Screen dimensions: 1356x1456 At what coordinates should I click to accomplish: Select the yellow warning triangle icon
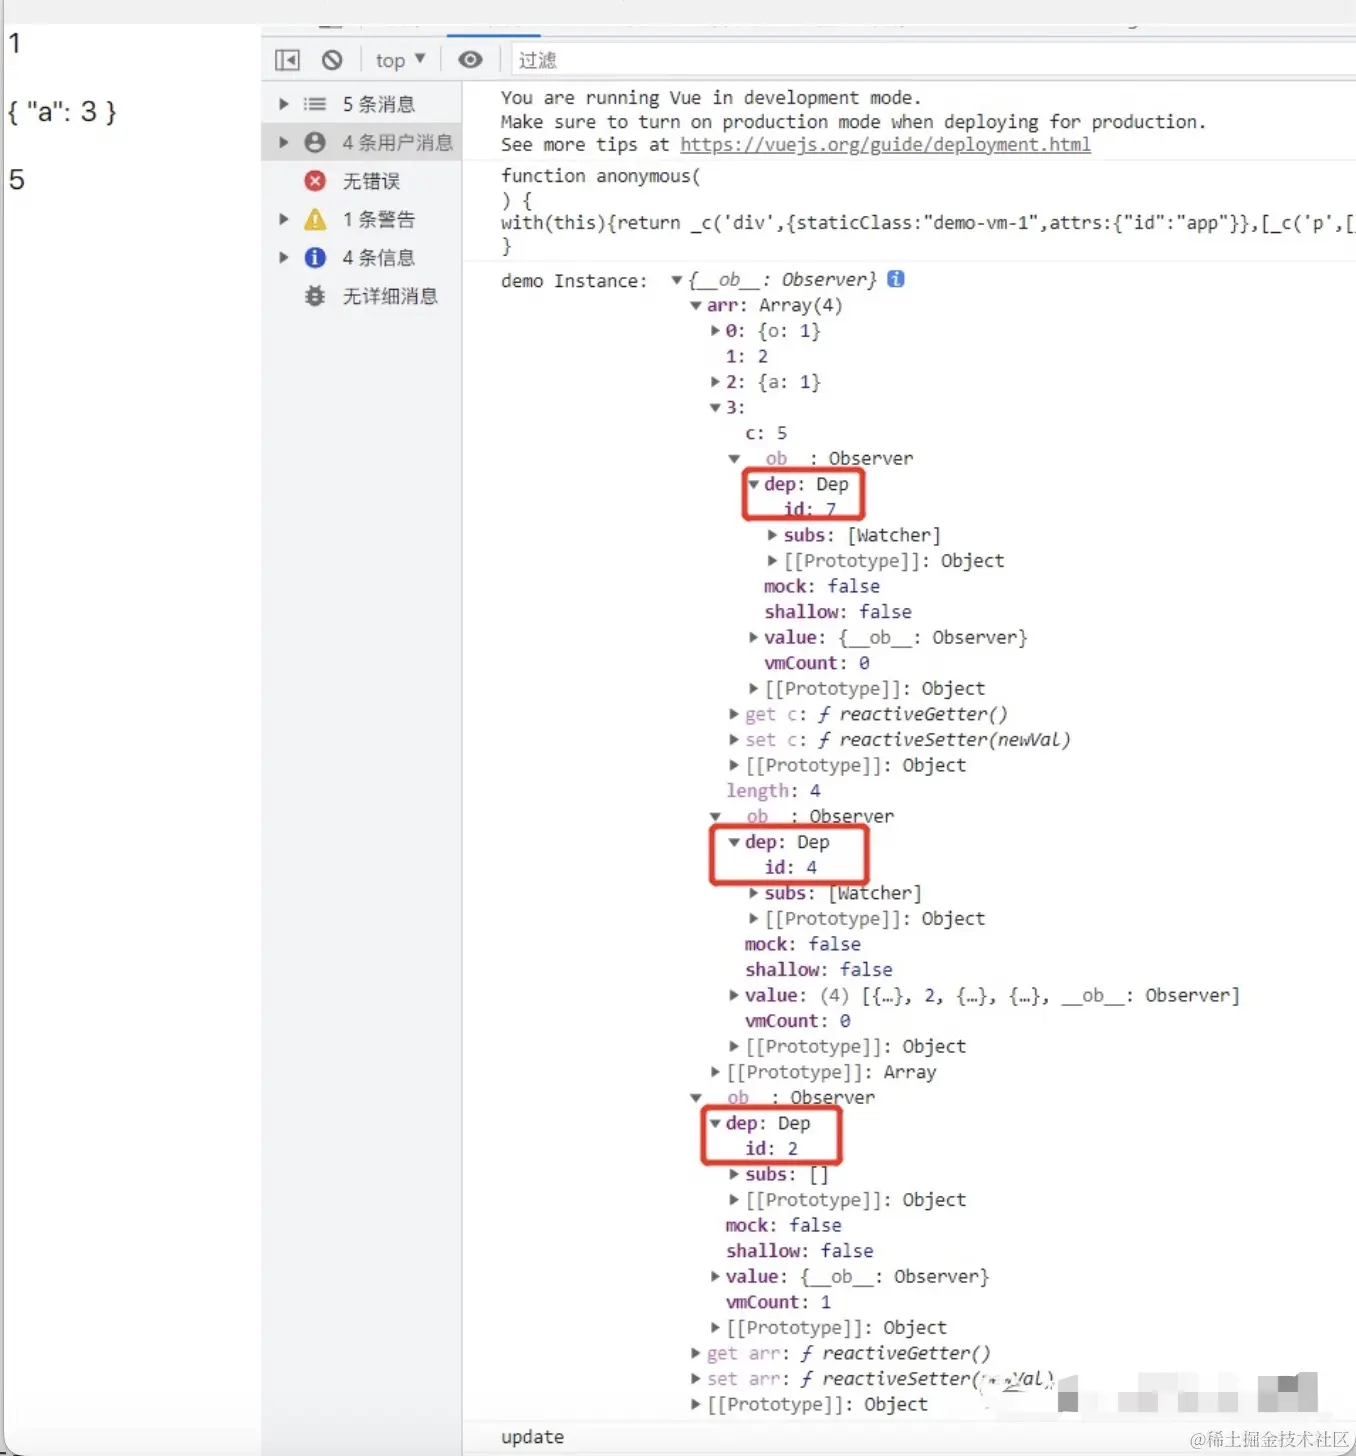point(315,219)
